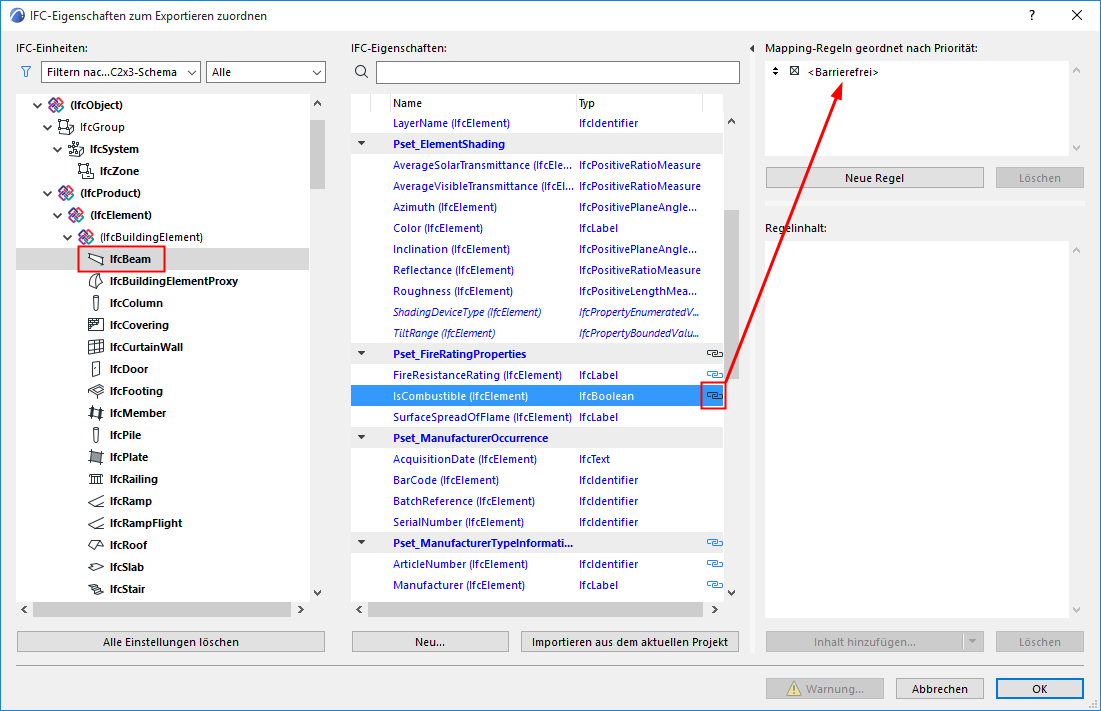Open the Alle dropdown
The height and width of the screenshot is (711, 1101).
tap(265, 72)
